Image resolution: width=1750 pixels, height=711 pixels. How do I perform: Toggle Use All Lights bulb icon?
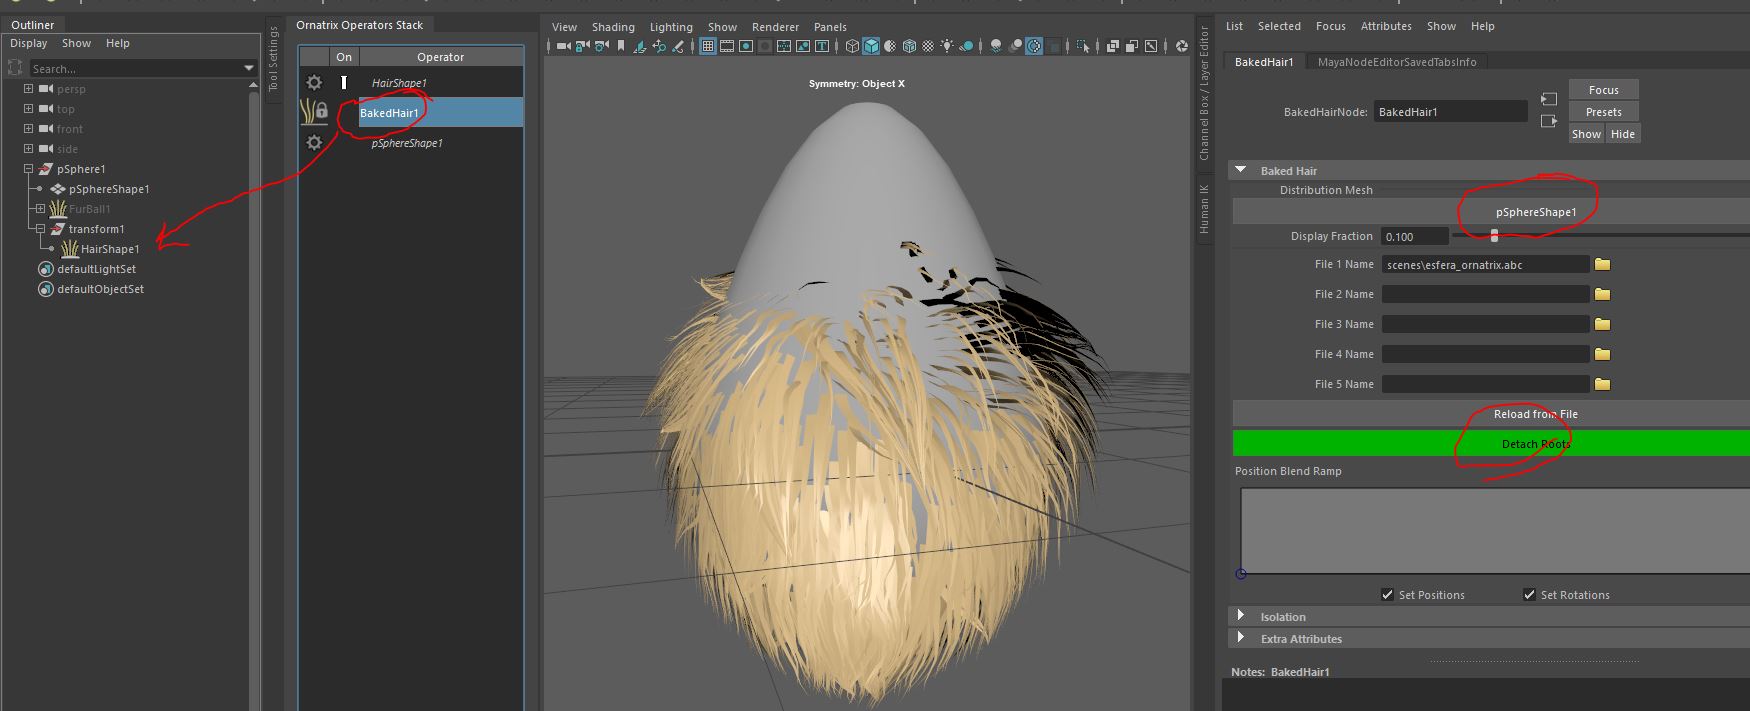click(947, 46)
